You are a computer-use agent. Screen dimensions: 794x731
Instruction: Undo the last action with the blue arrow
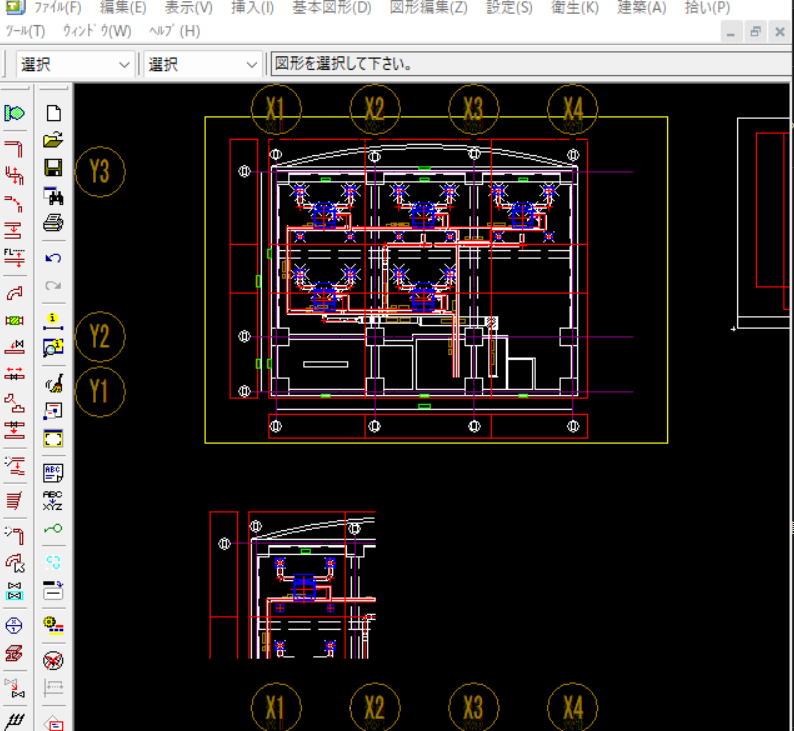tap(54, 258)
